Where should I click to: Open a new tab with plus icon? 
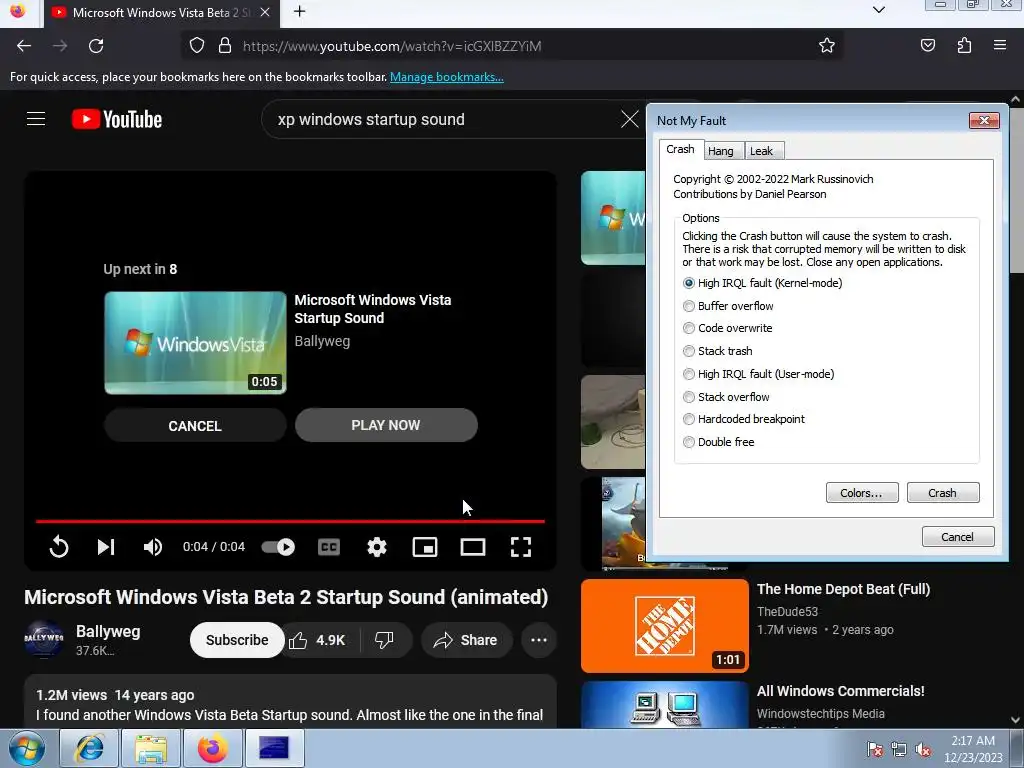[299, 12]
